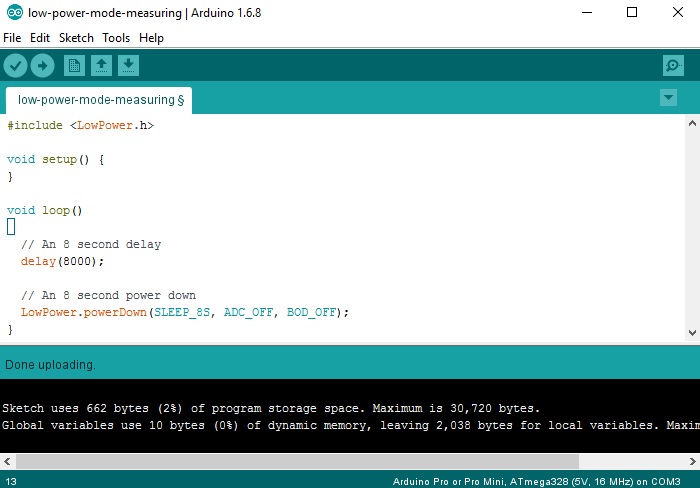This screenshot has height=488, width=700.
Task: Click the console horizontal scrollbar left arrow
Action: (x=7, y=461)
